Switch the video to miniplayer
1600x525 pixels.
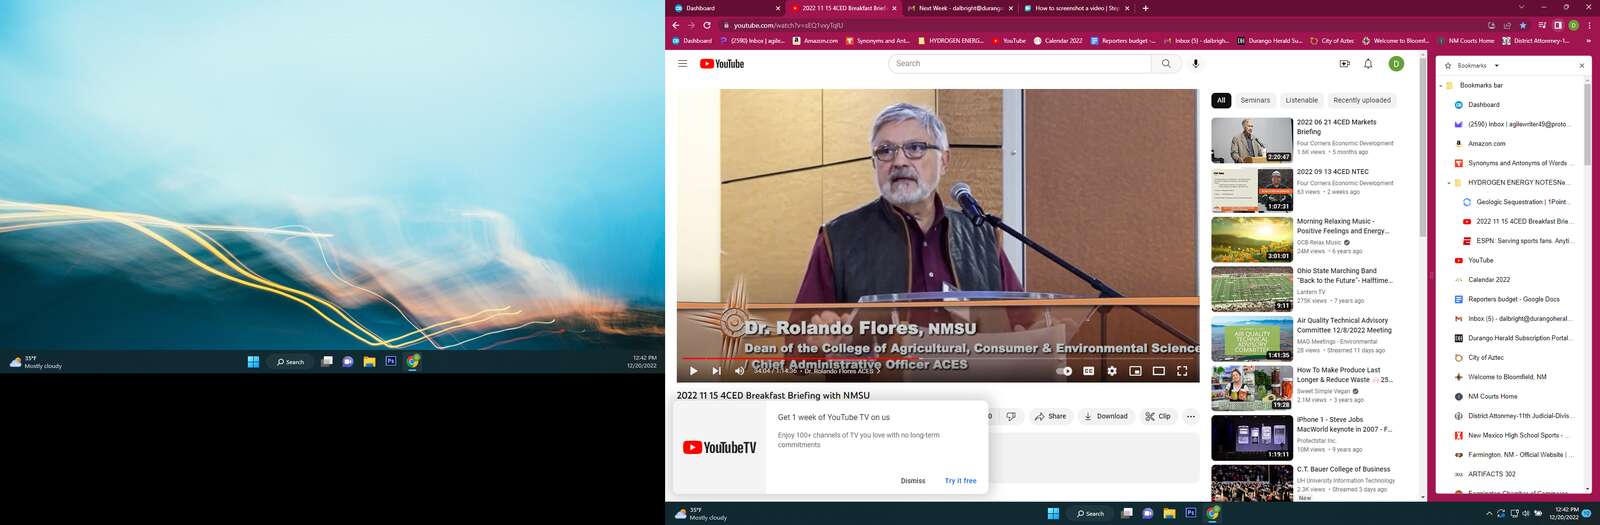click(1135, 371)
